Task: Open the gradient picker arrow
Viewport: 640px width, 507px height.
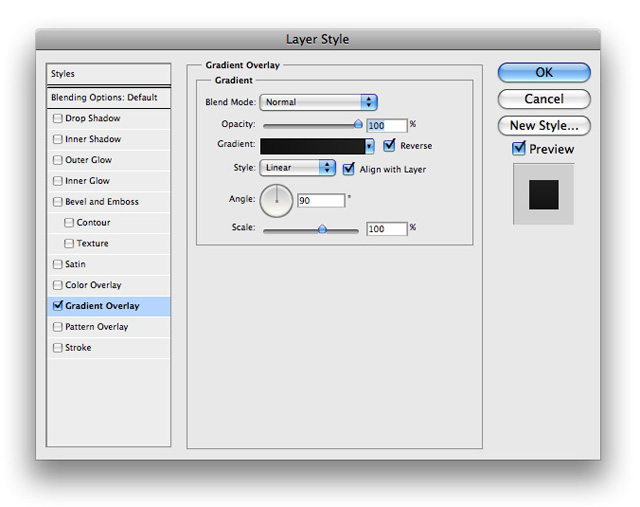Action: click(x=369, y=146)
